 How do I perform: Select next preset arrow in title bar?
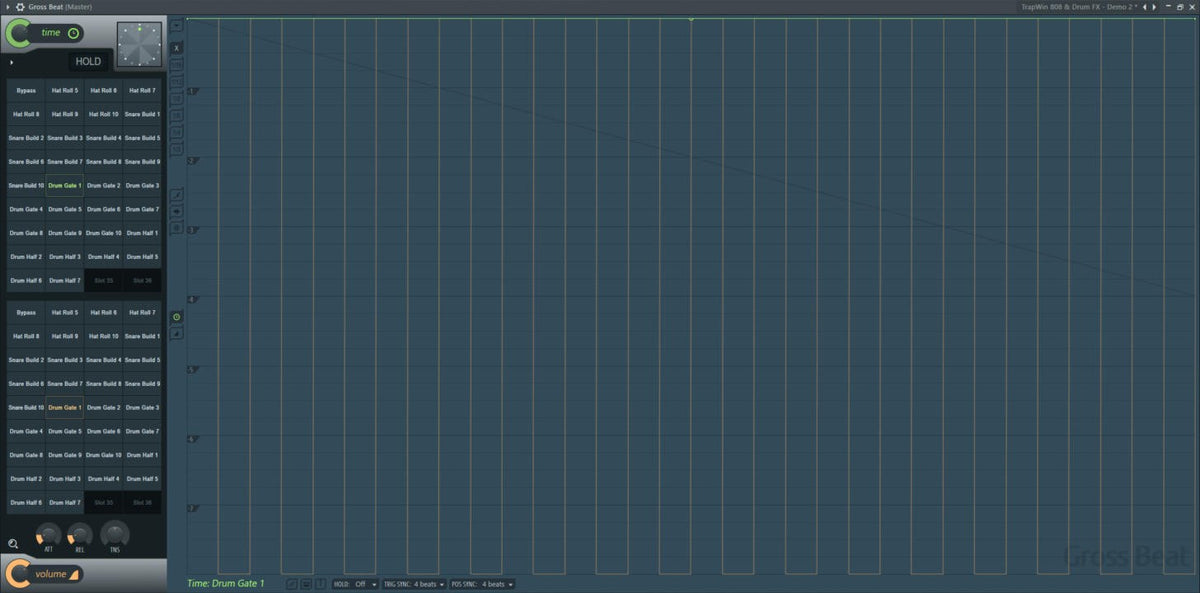point(1154,7)
